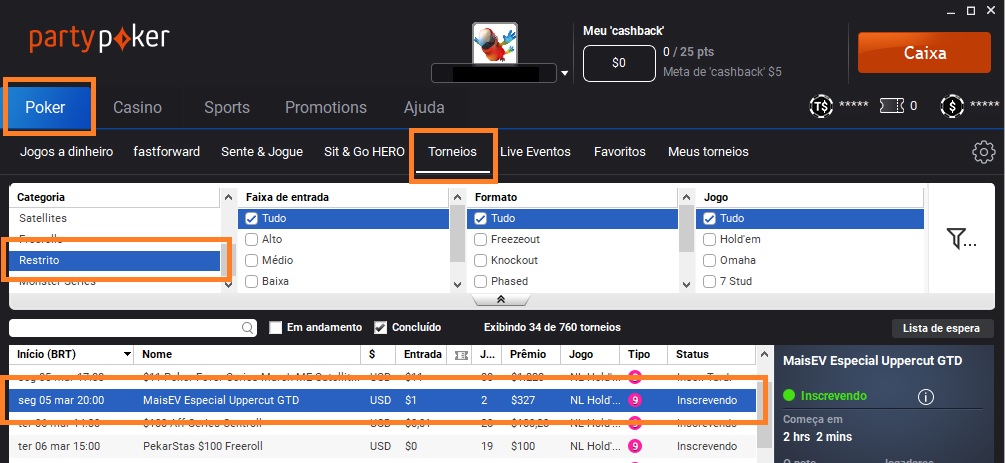
Task: Click the info icon beside Inscrevendo
Action: tap(926, 397)
